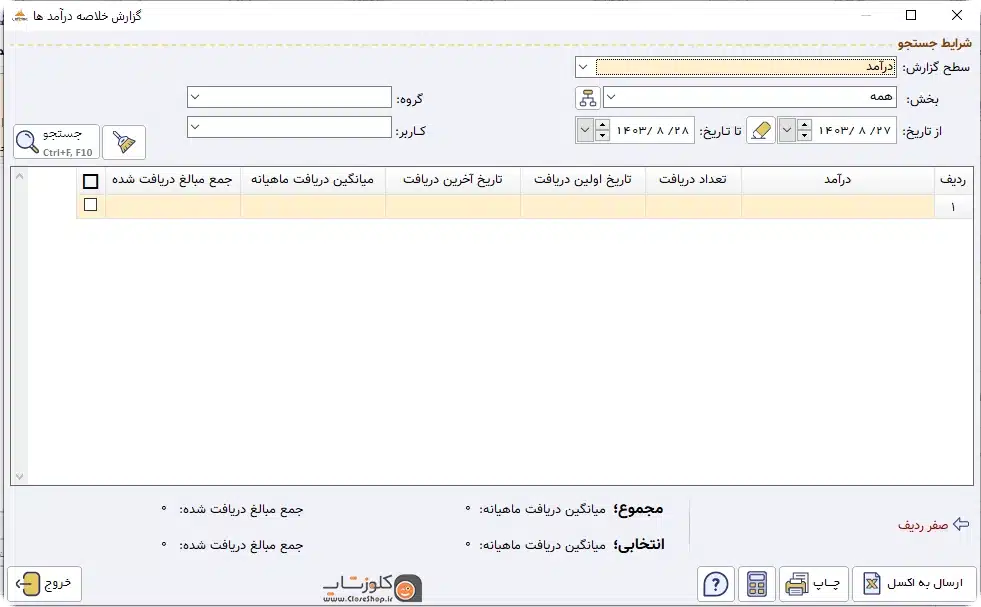Tick the checkbox in row 1
The image size is (981, 607).
click(91, 205)
